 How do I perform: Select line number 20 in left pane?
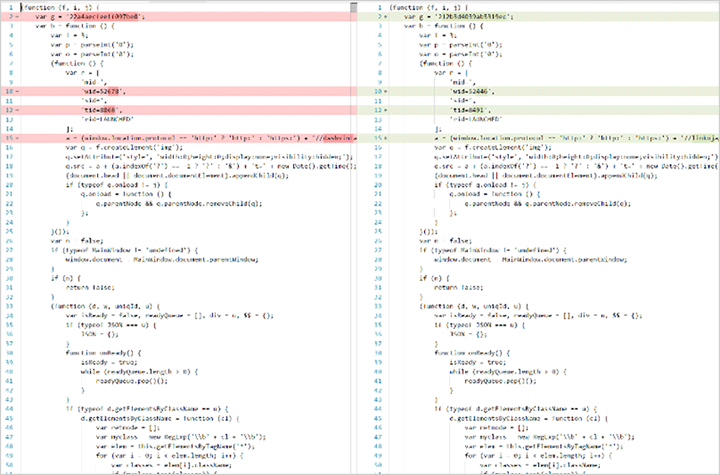click(9, 183)
